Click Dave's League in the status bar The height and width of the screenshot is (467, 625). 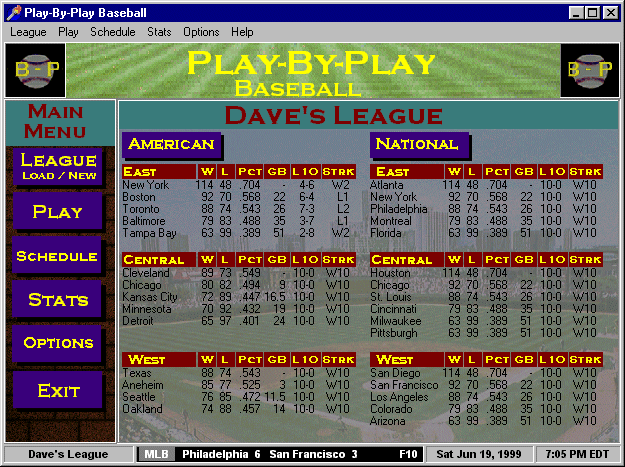[68, 454]
